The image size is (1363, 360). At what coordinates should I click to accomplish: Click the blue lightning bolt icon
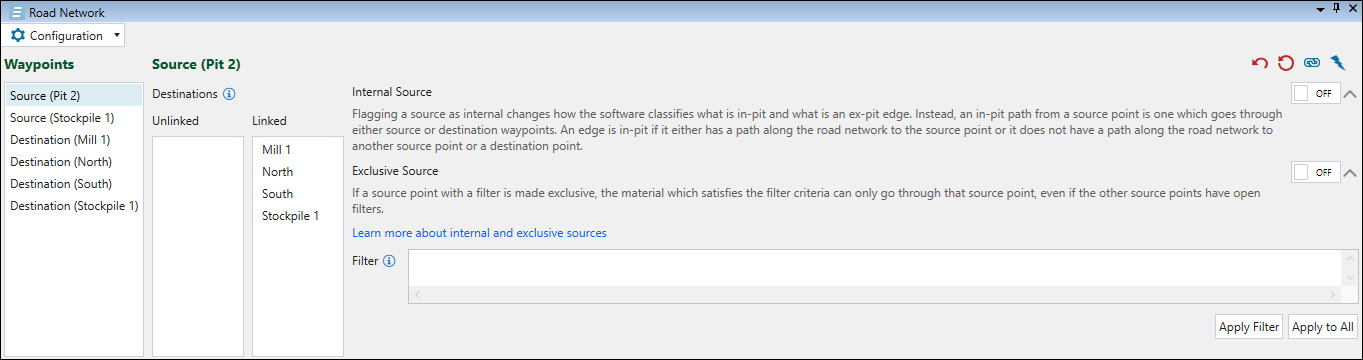[x=1338, y=63]
